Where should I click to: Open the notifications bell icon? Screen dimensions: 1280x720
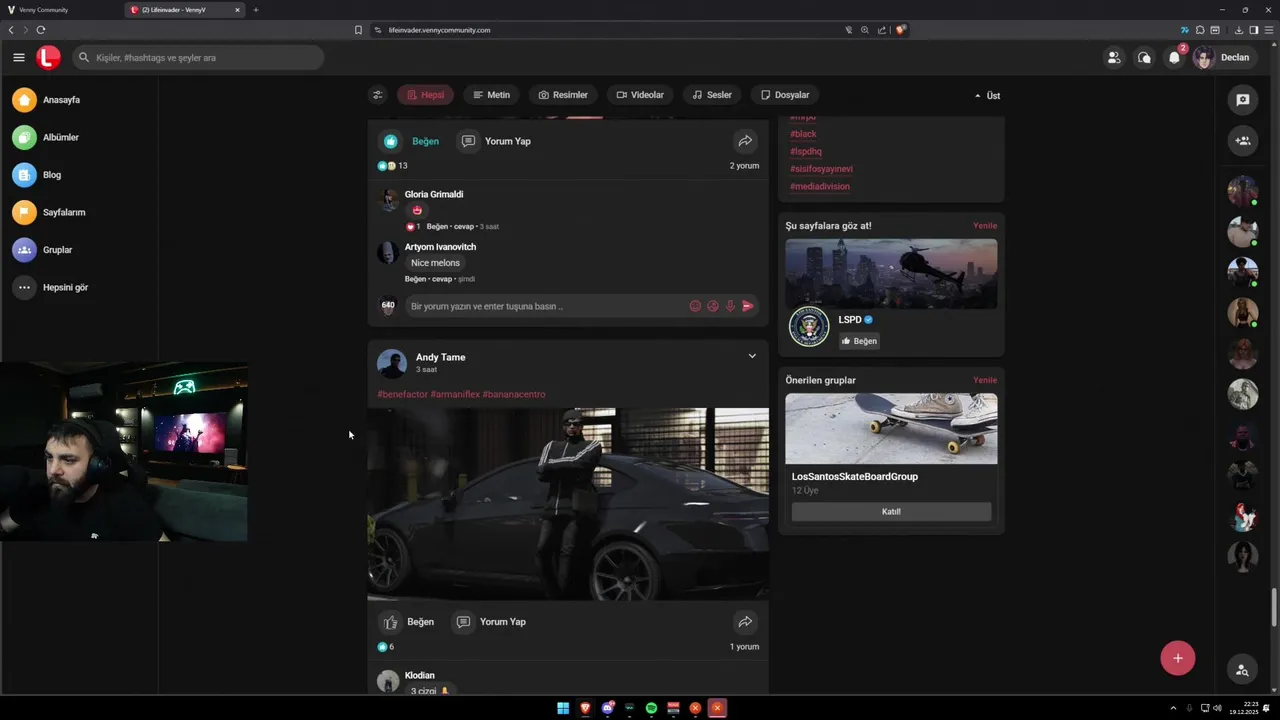[x=1174, y=58]
